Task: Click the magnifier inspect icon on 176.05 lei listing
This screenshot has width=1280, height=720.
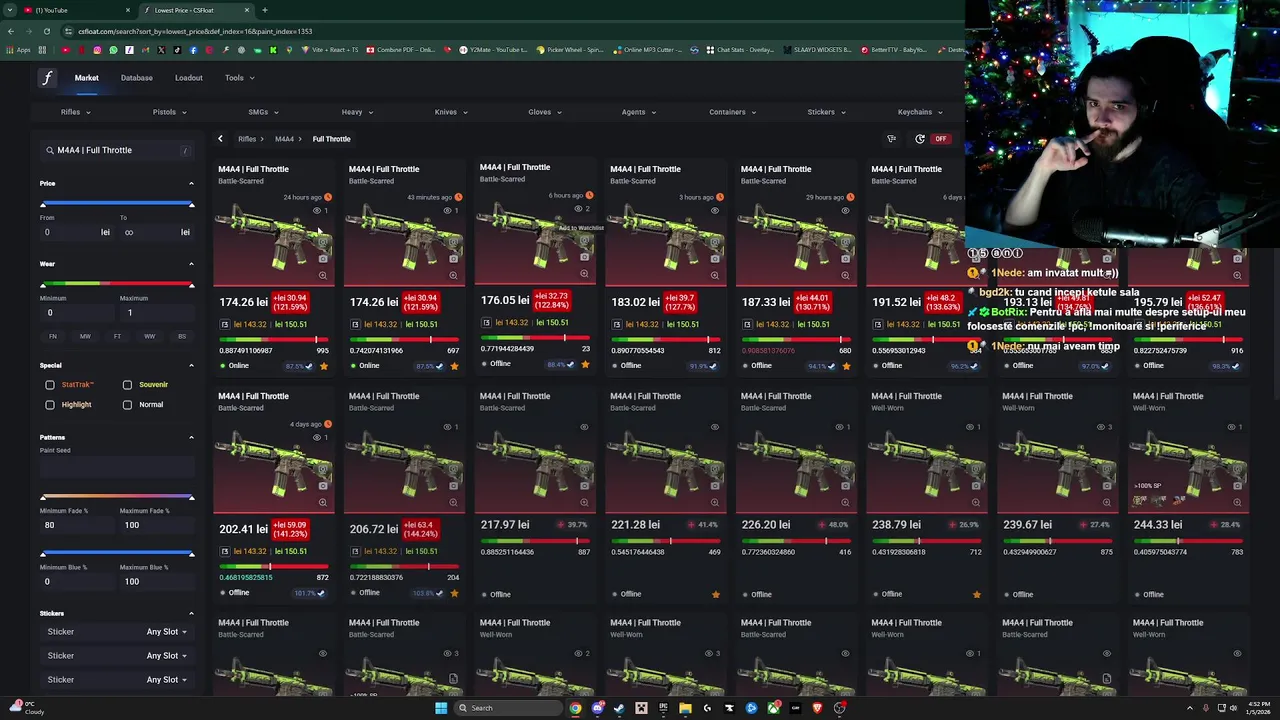Action: pyautogui.click(x=584, y=272)
